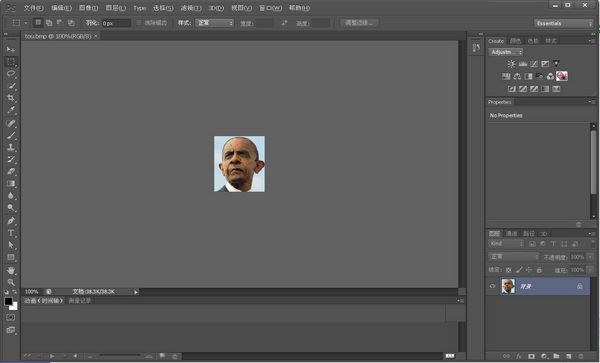
Task: Select the Lasso tool
Action: [x=11, y=73]
